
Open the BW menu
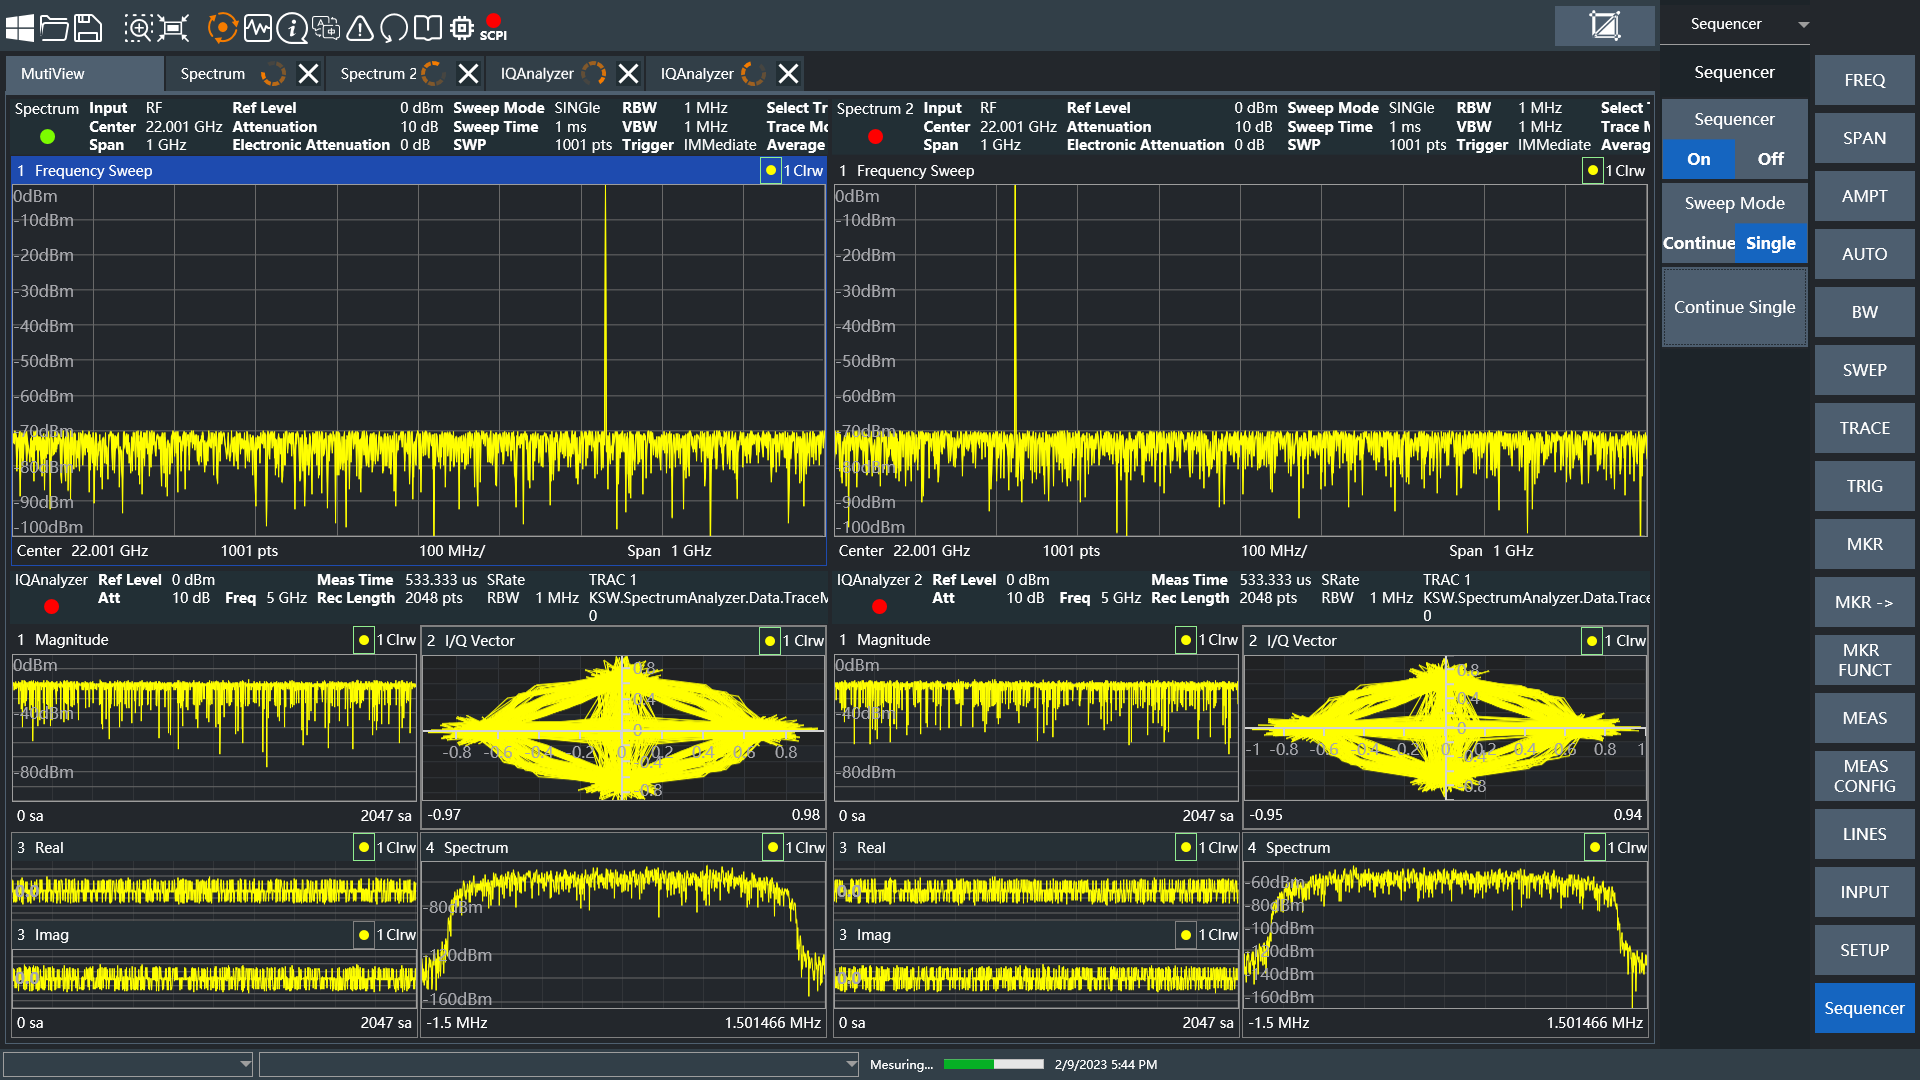[x=1864, y=312]
